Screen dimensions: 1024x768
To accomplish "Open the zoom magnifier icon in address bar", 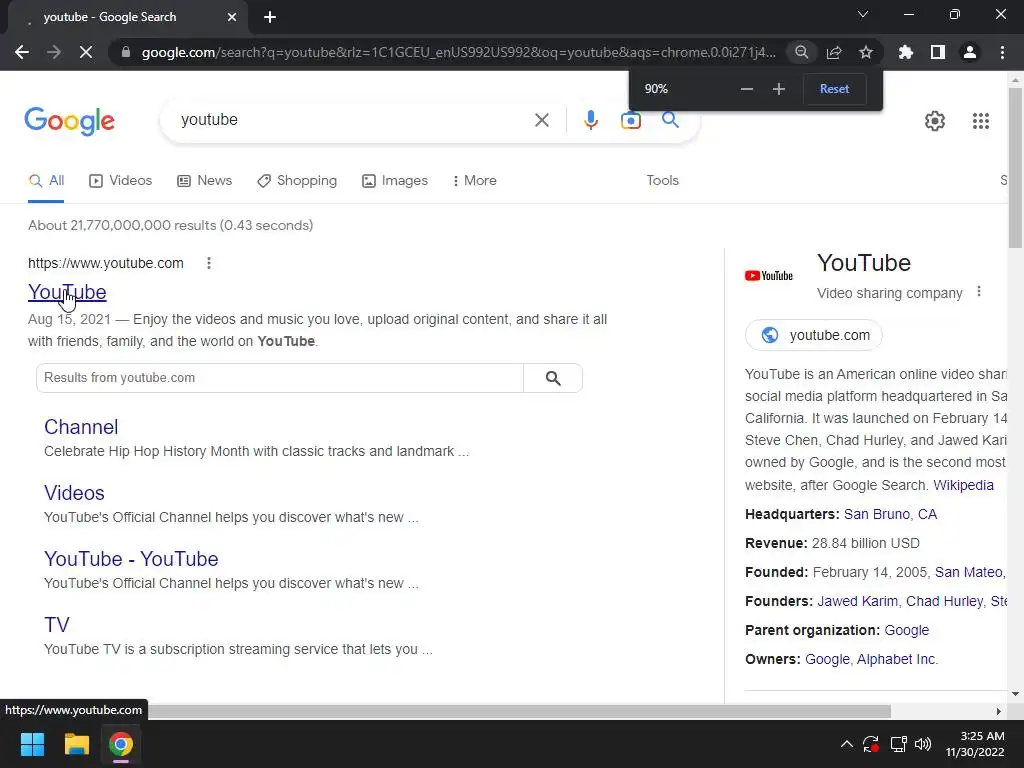I will point(801,52).
